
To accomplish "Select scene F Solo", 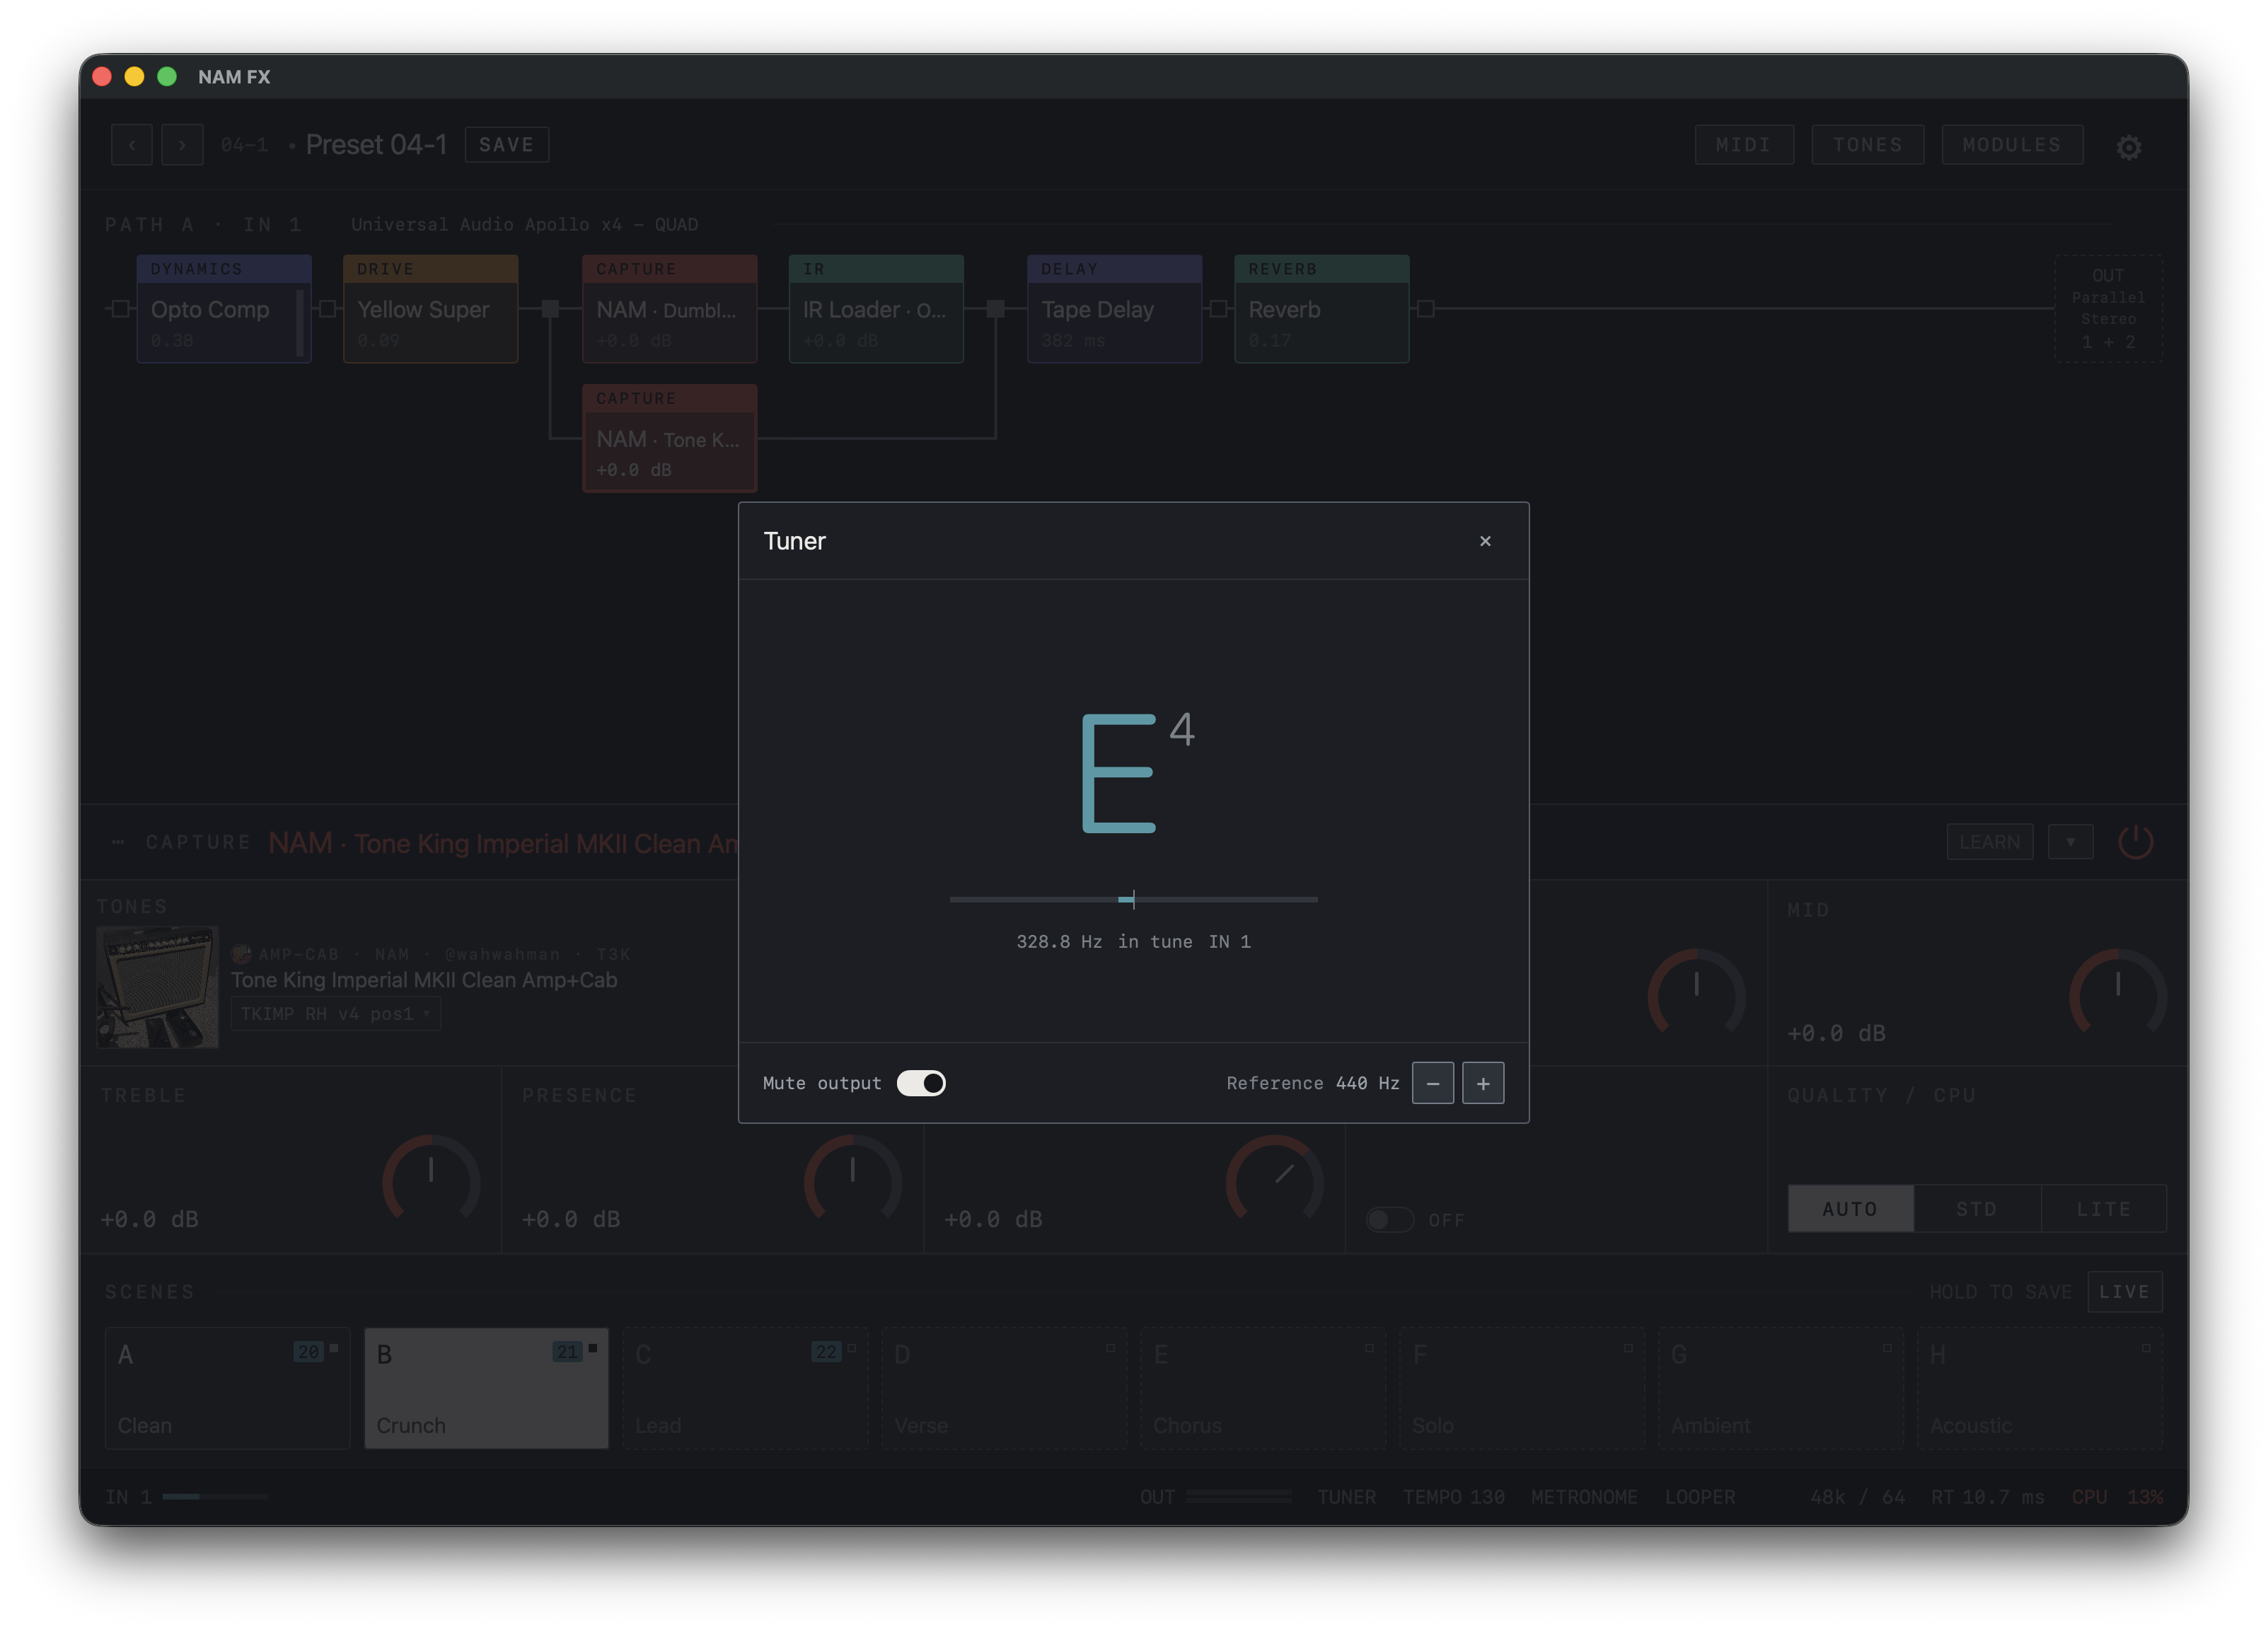I will coord(1522,1388).
